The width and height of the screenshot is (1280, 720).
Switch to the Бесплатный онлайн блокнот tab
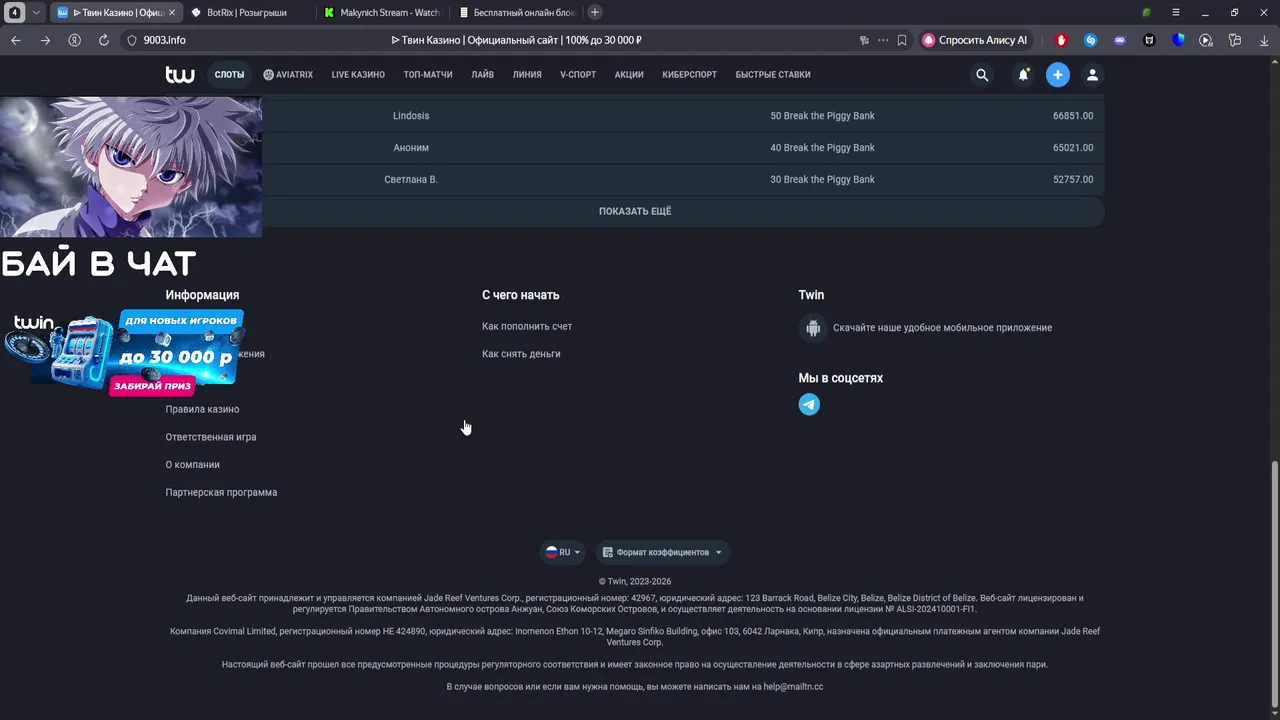click(517, 13)
